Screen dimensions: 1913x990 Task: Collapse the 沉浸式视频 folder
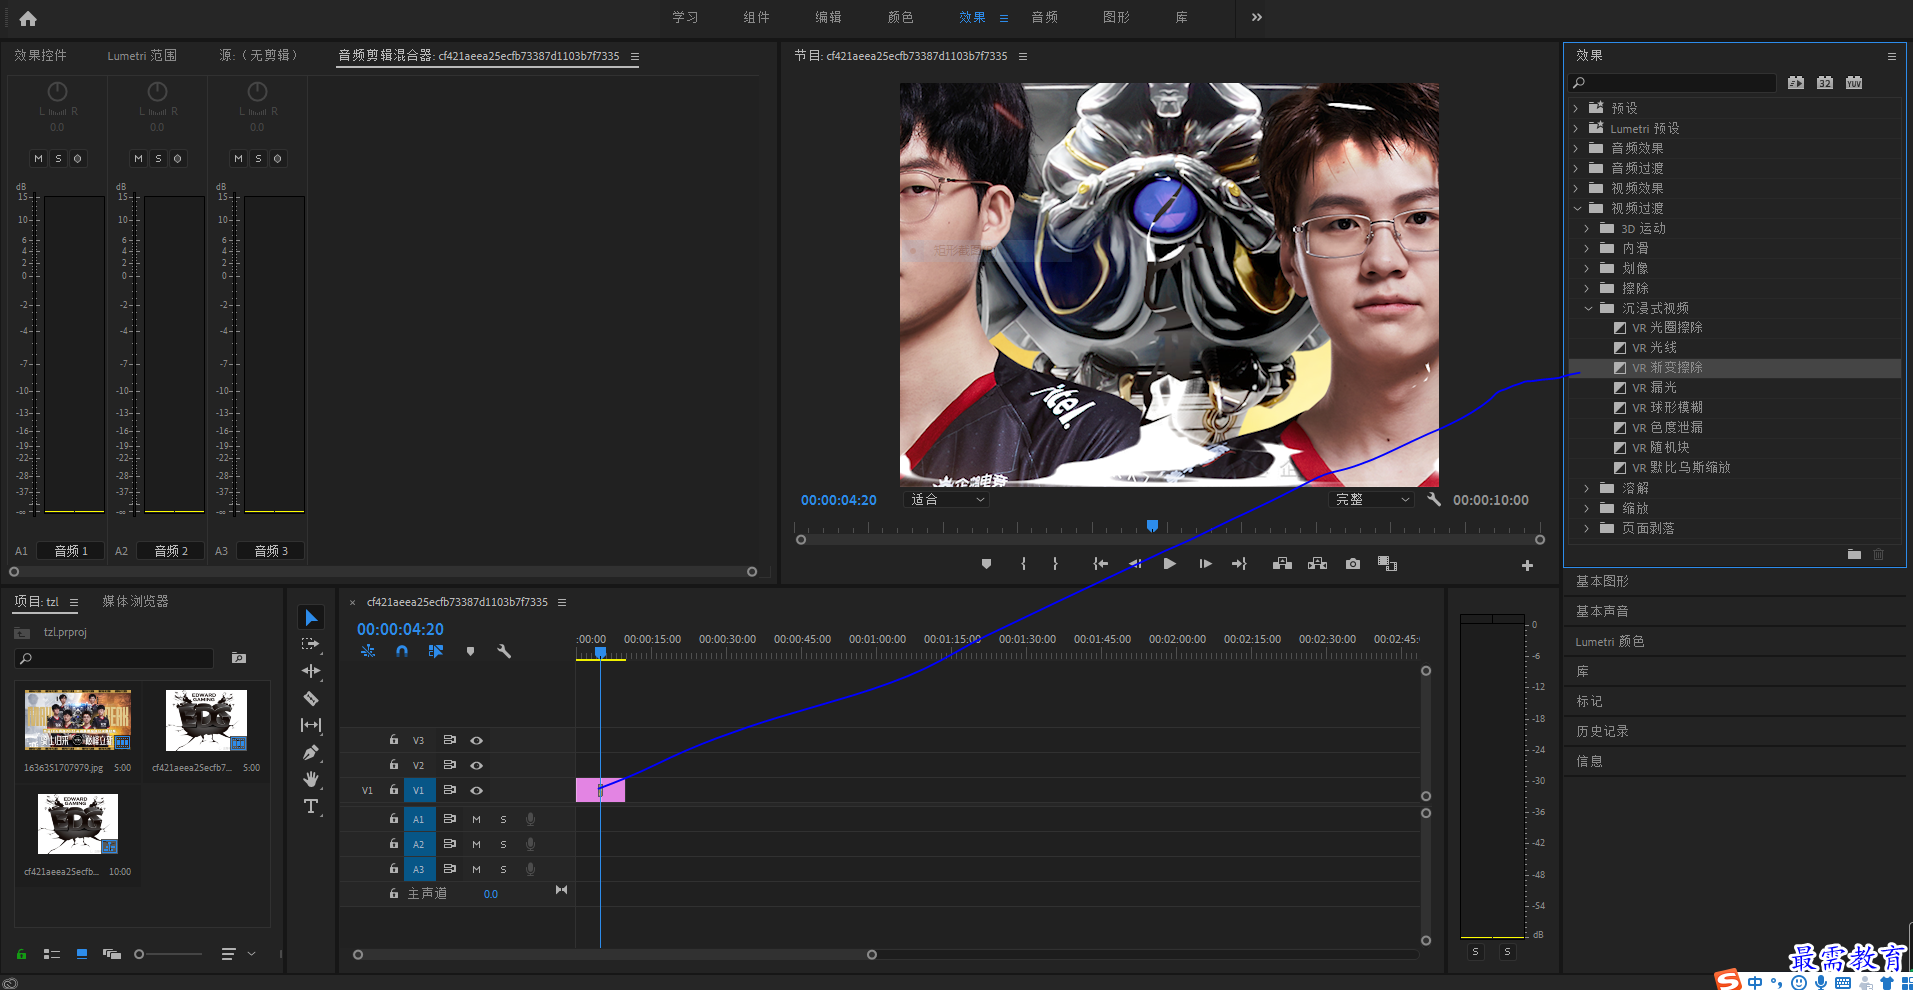[1588, 308]
